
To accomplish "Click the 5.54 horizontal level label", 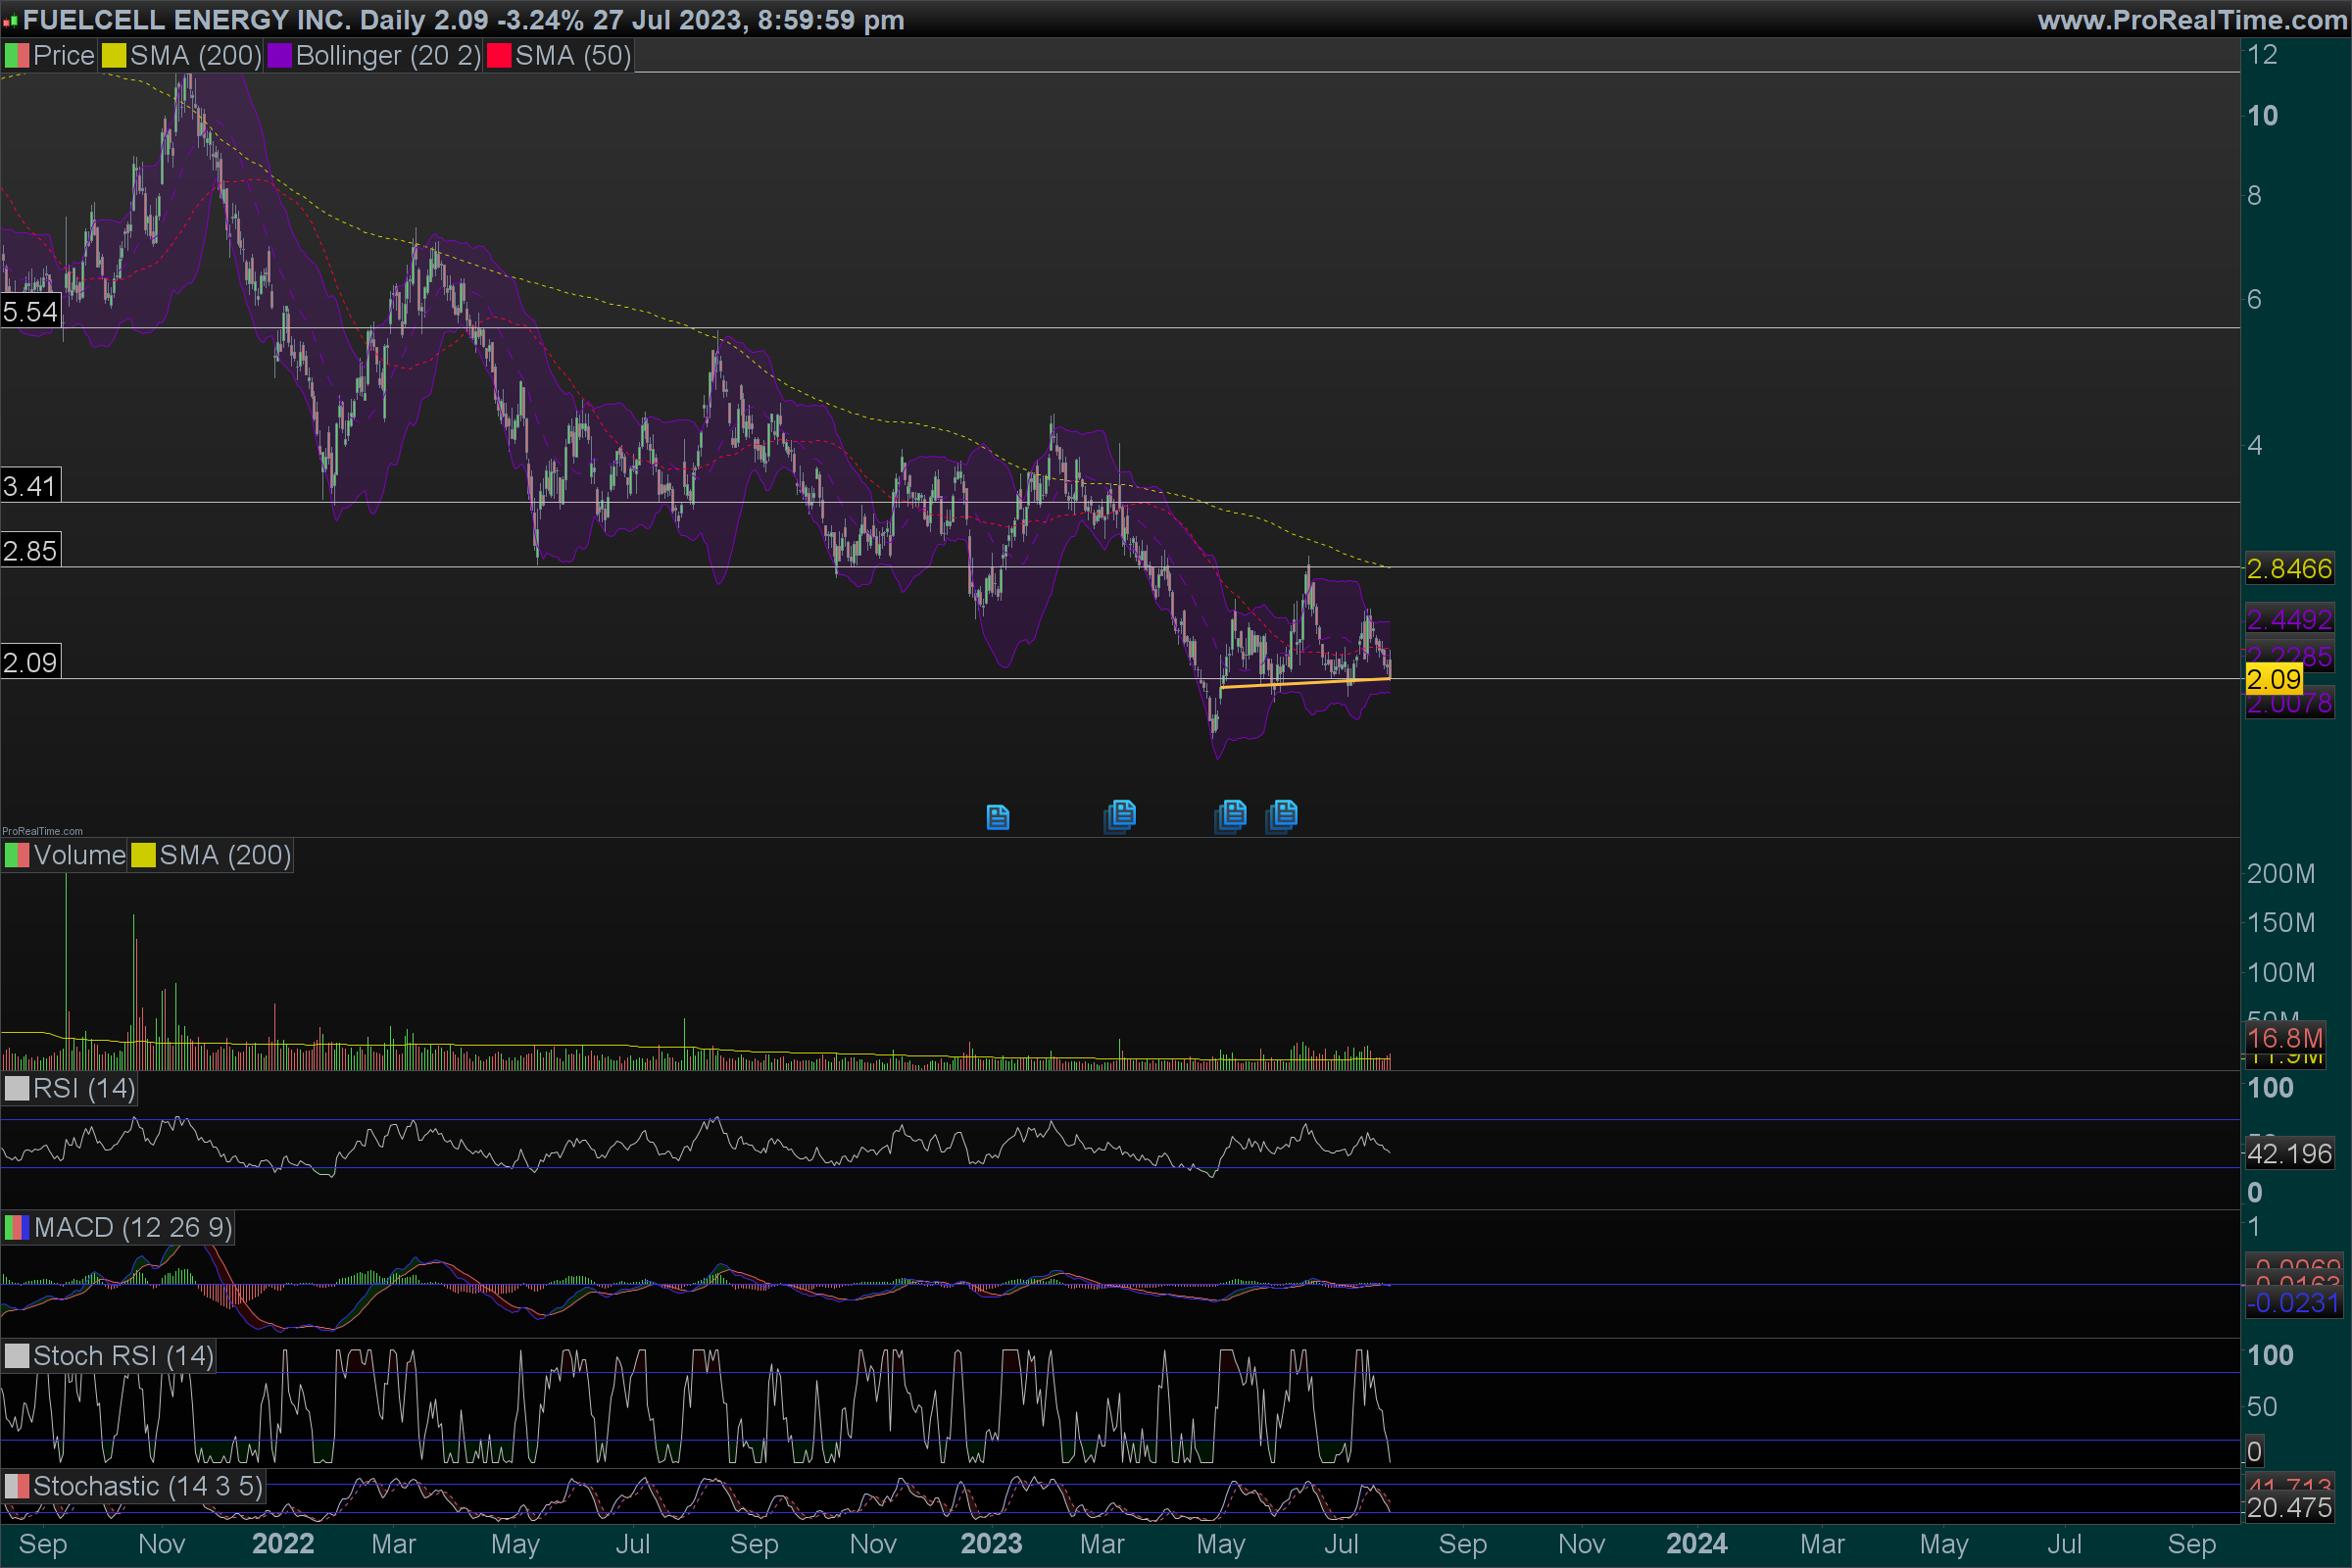I will coord(30,312).
